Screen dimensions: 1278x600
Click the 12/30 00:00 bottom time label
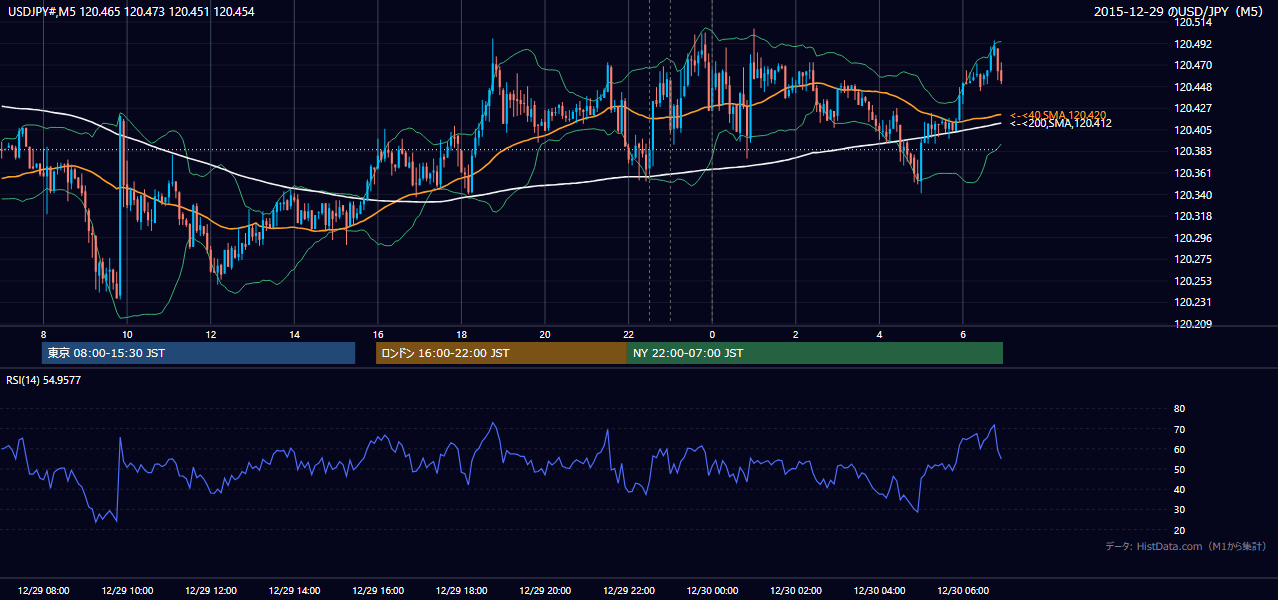tap(713, 591)
